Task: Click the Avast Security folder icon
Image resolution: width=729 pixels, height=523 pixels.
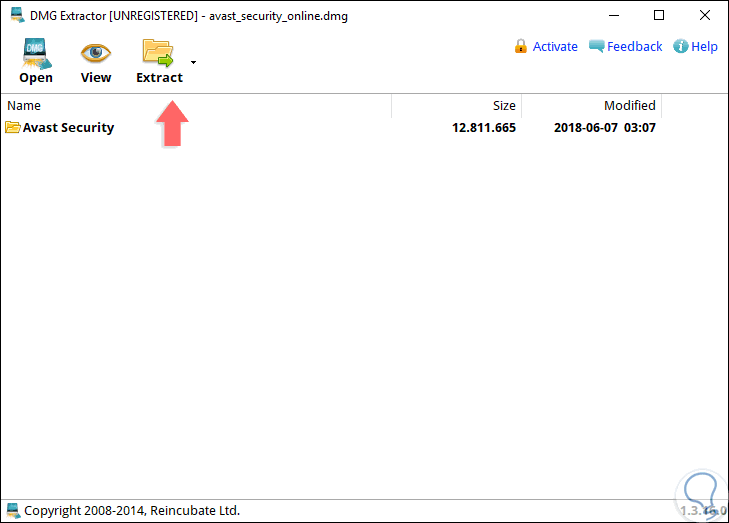Action: coord(13,127)
